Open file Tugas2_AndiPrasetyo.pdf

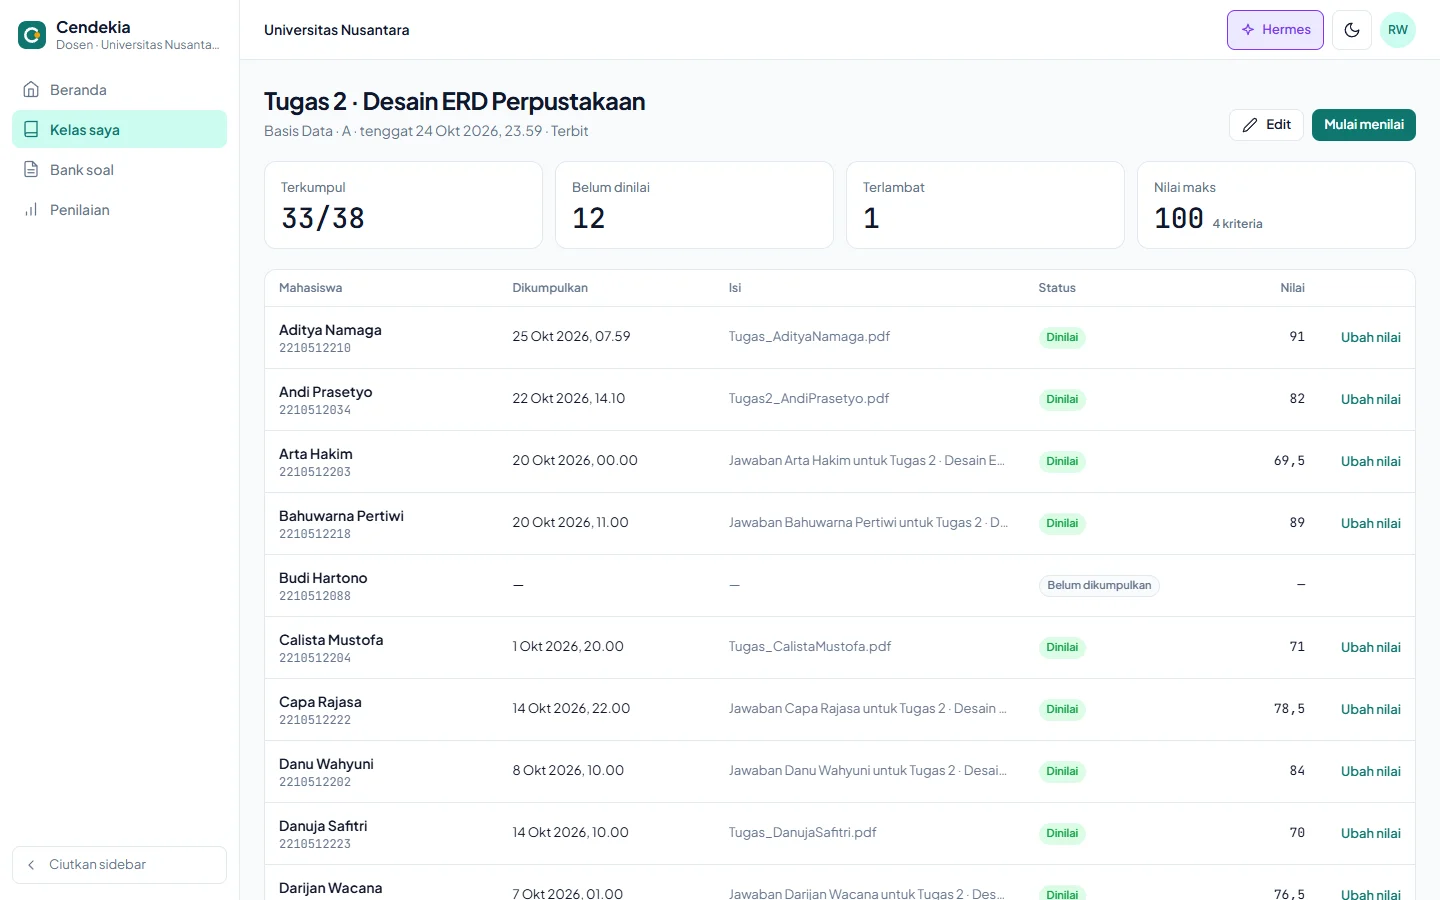pos(809,399)
